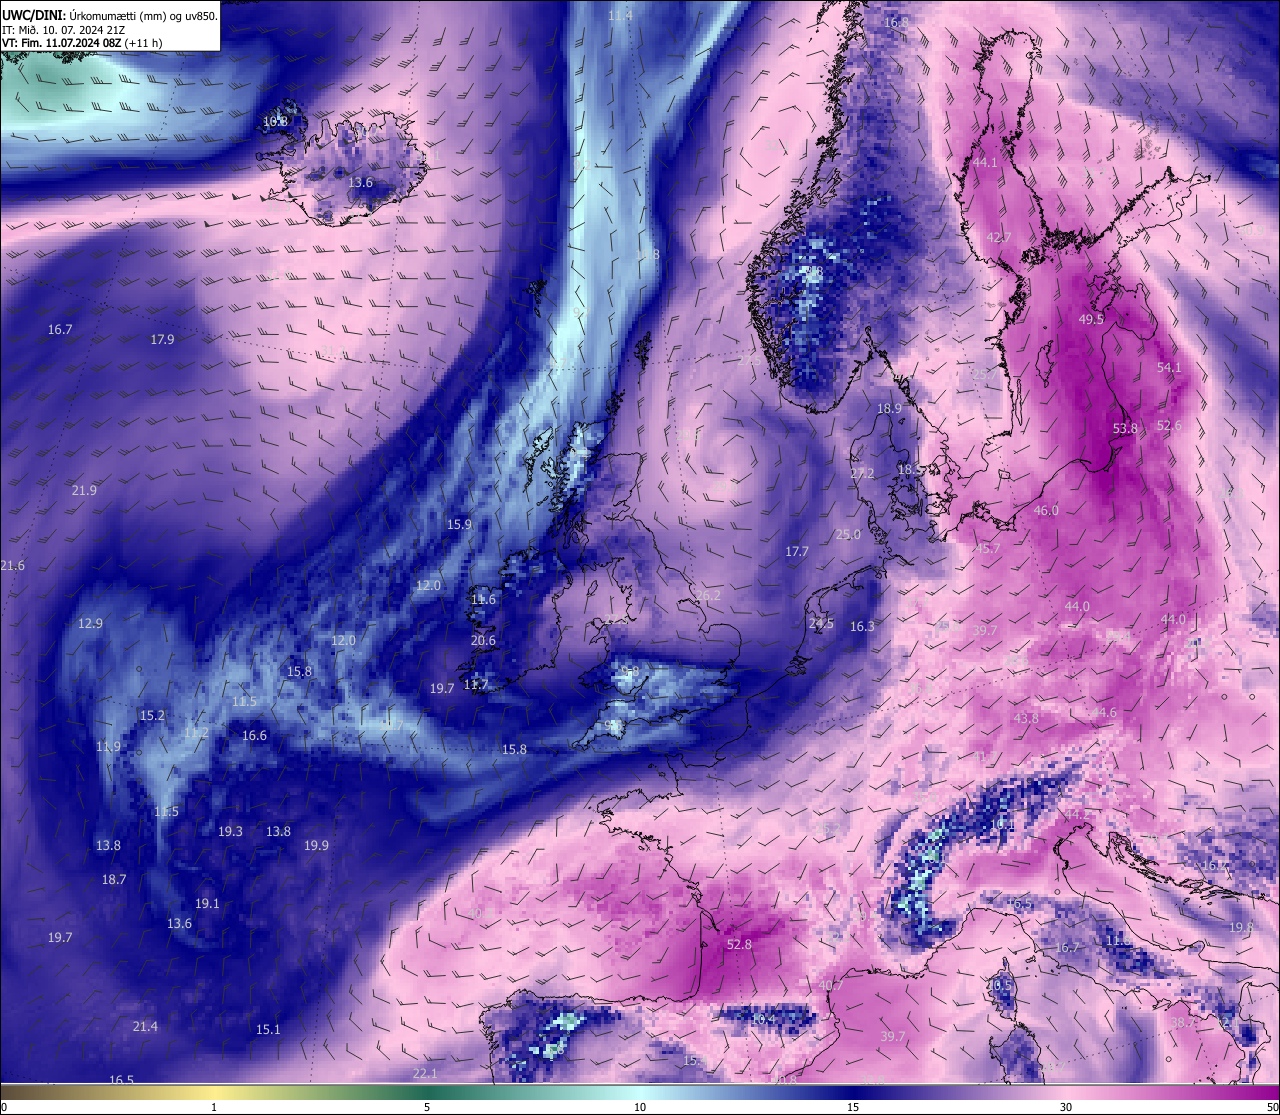Select the 18.7 value label
Image resolution: width=1280 pixels, height=1115 pixels.
click(114, 879)
